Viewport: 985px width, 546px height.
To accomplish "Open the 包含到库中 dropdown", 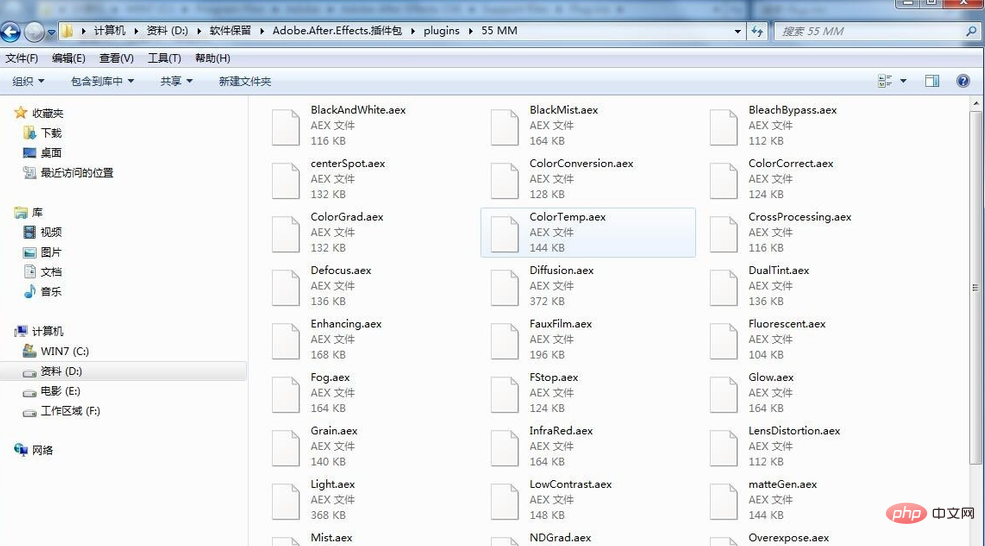I will coord(102,81).
